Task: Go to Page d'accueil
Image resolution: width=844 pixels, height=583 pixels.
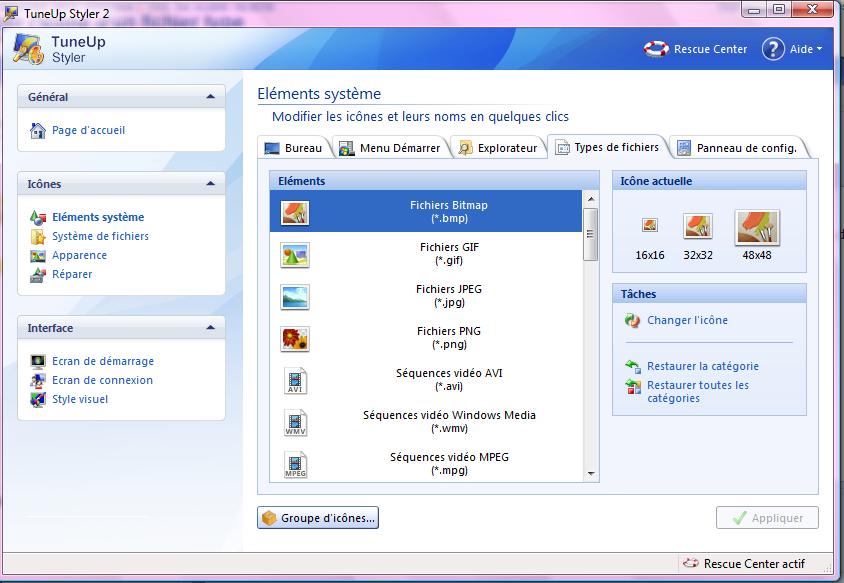Action: [x=88, y=130]
